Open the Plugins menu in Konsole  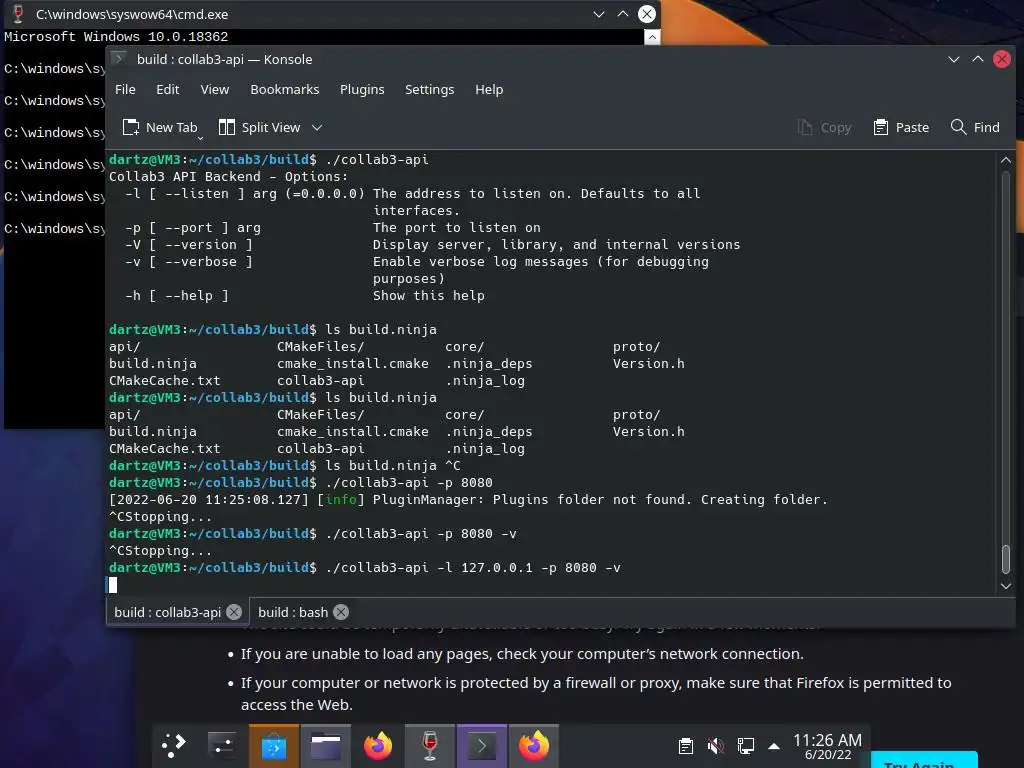(362, 89)
